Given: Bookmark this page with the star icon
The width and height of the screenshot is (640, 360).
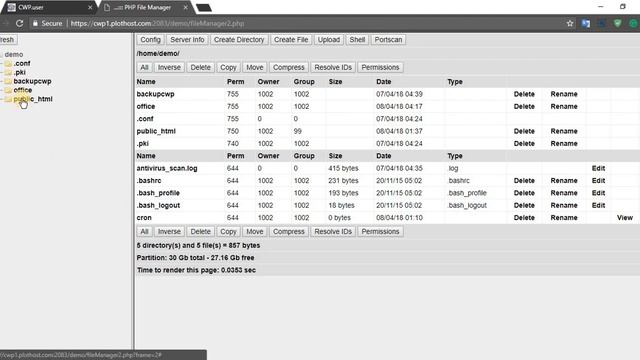Looking at the screenshot, I should coord(570,24).
